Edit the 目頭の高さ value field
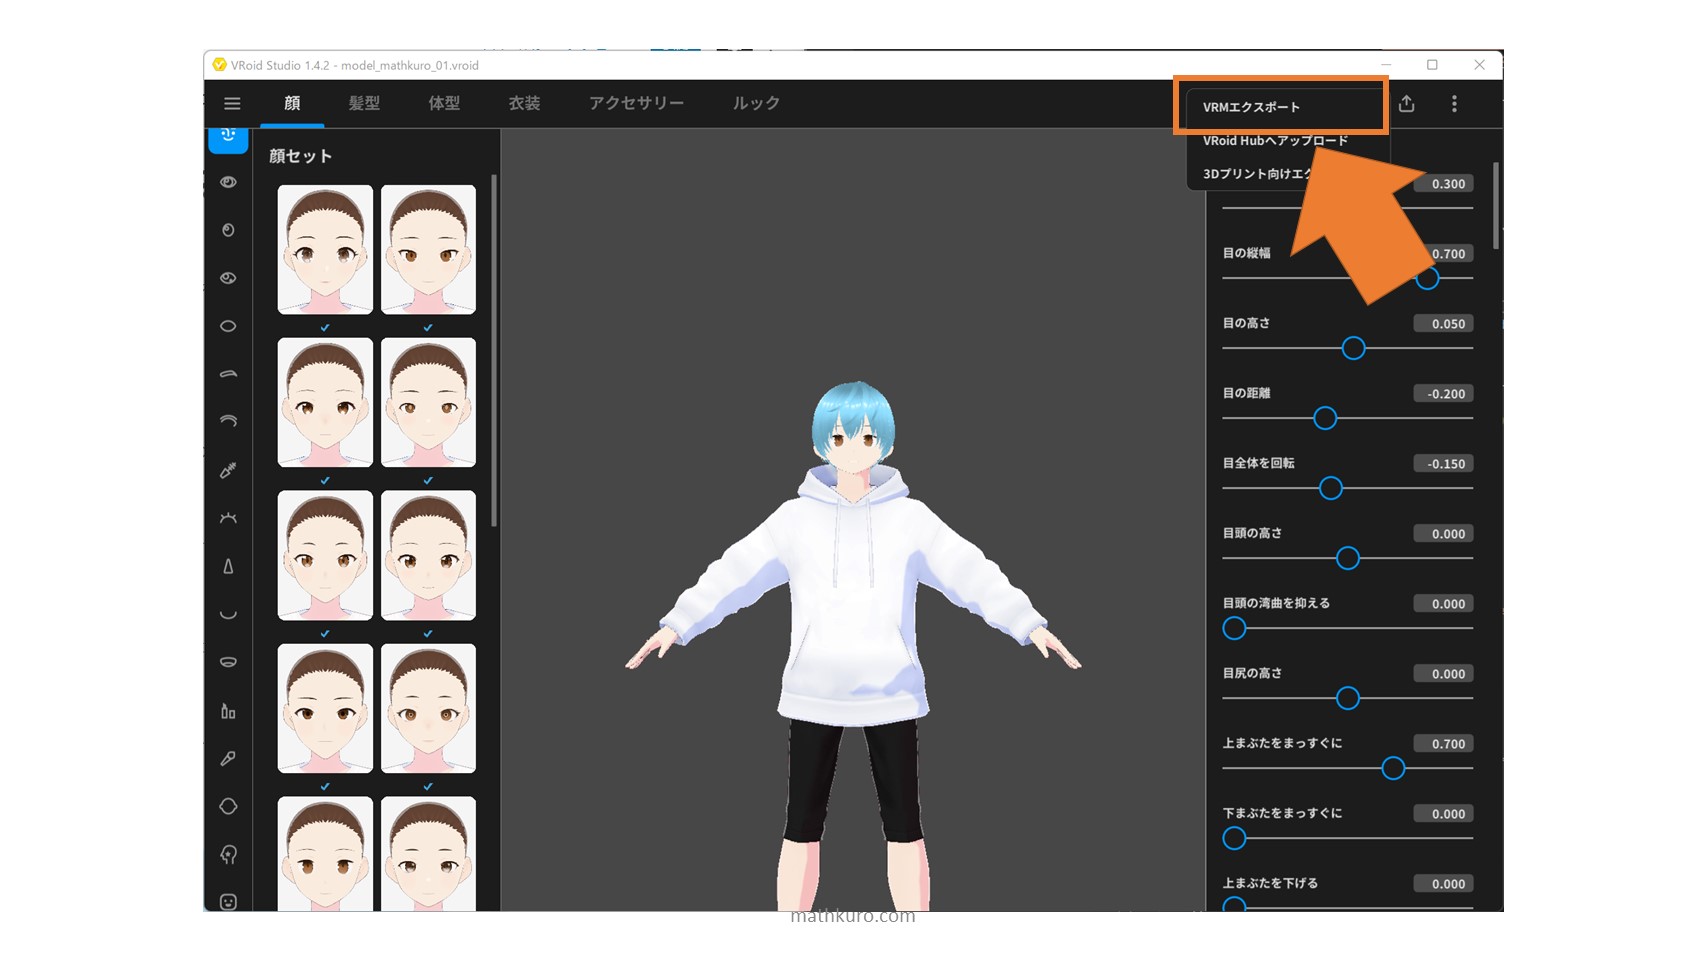The image size is (1707, 960). [1443, 534]
